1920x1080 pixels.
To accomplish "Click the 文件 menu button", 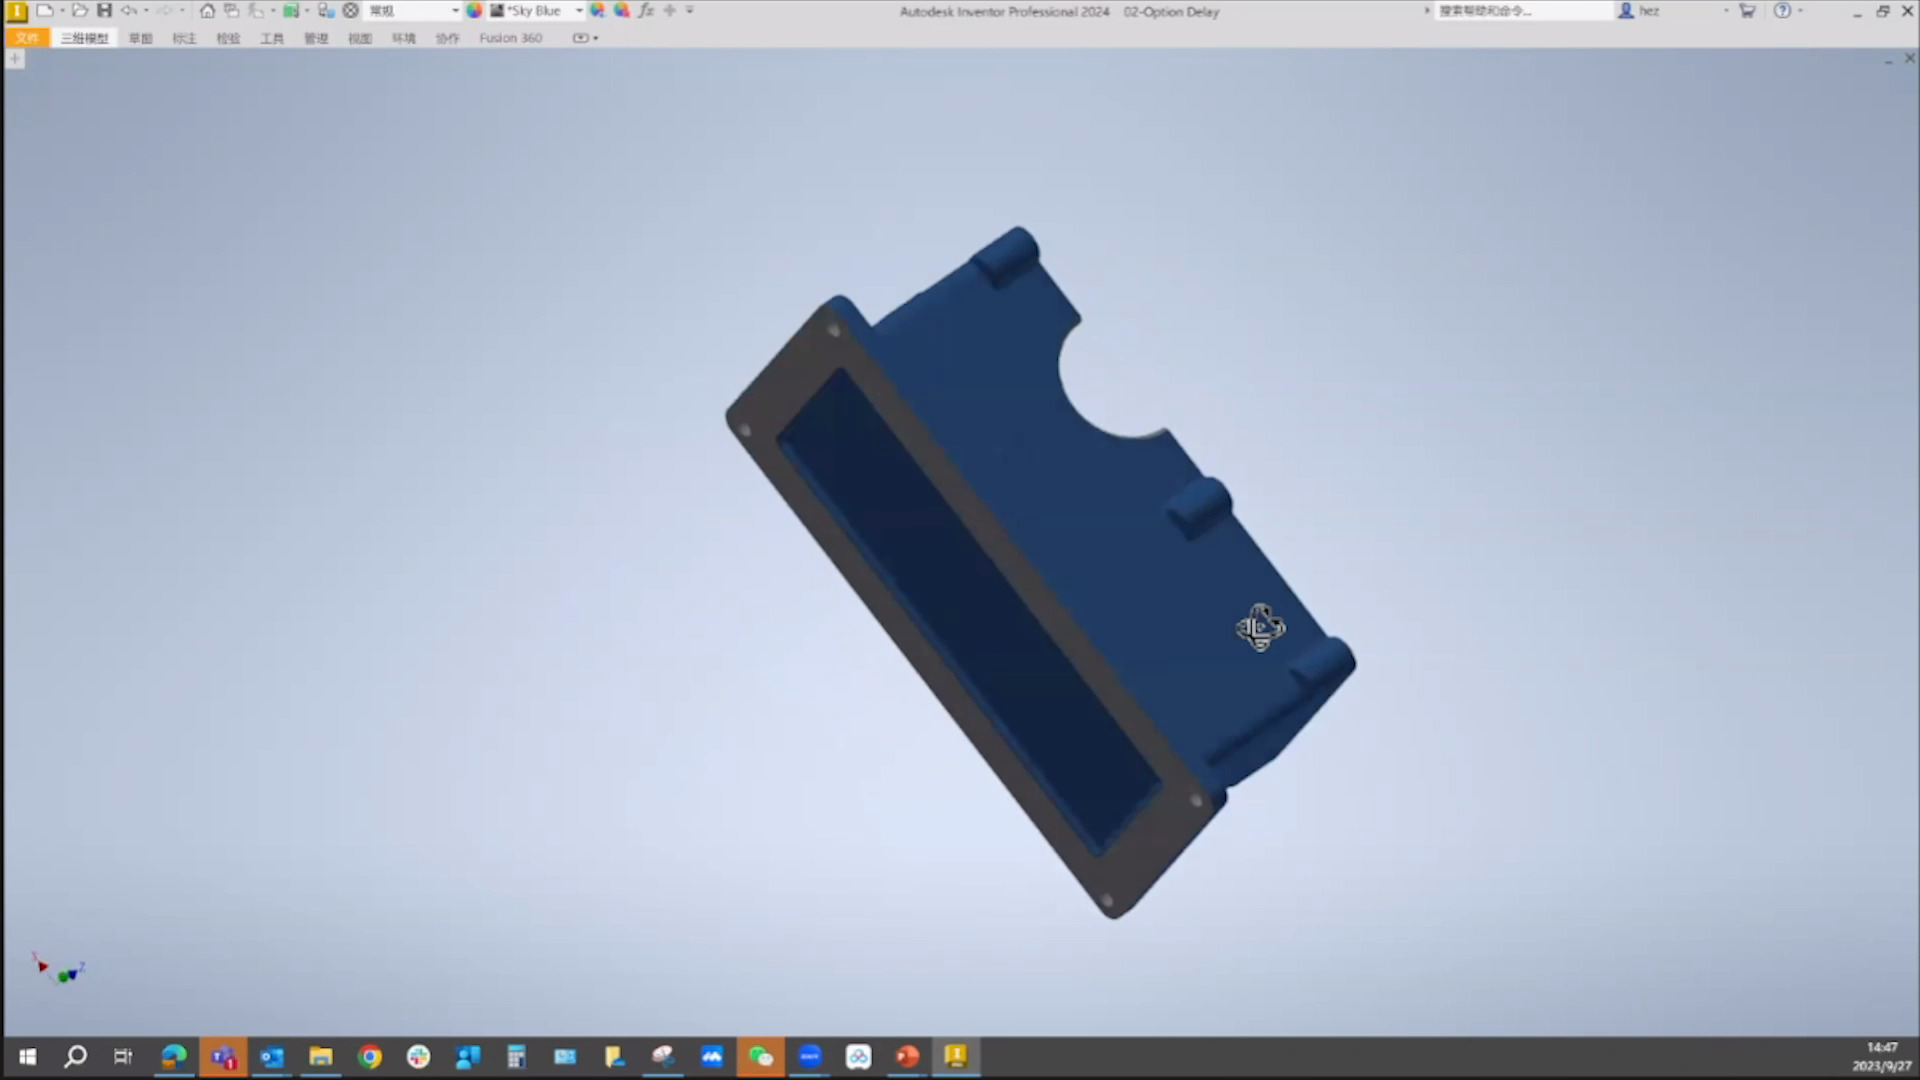I will click(x=26, y=37).
